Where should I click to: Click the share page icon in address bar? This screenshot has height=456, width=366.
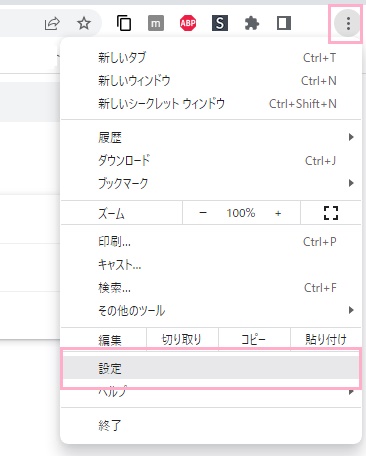pos(52,24)
